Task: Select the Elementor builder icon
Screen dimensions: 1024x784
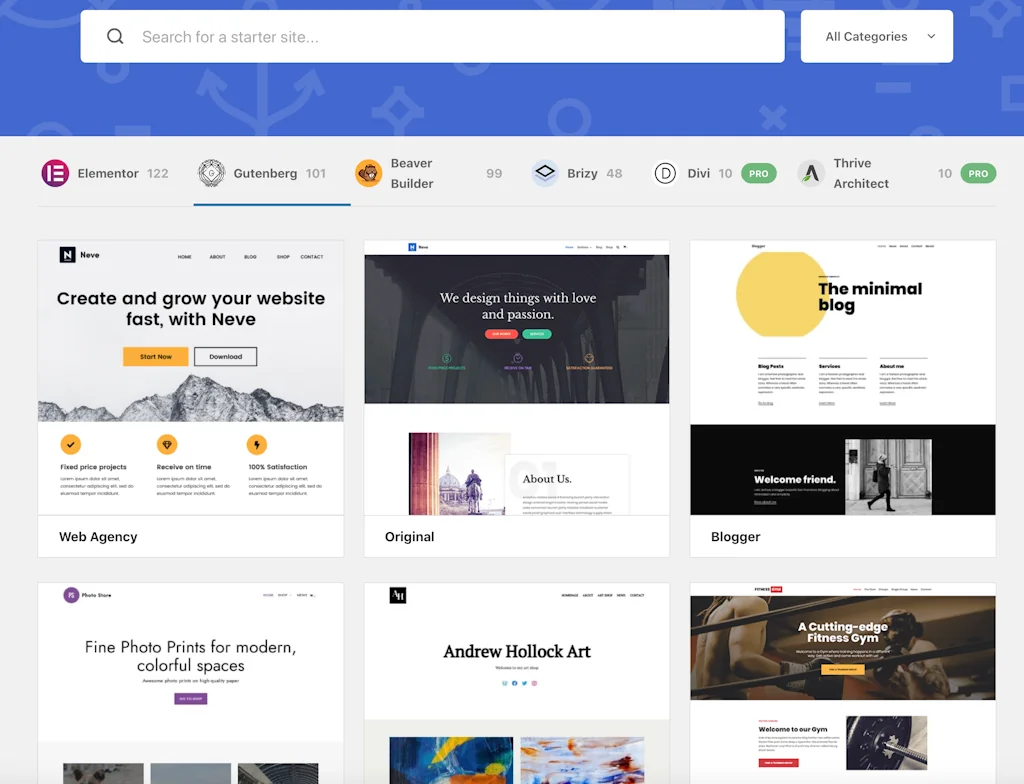Action: pos(55,172)
